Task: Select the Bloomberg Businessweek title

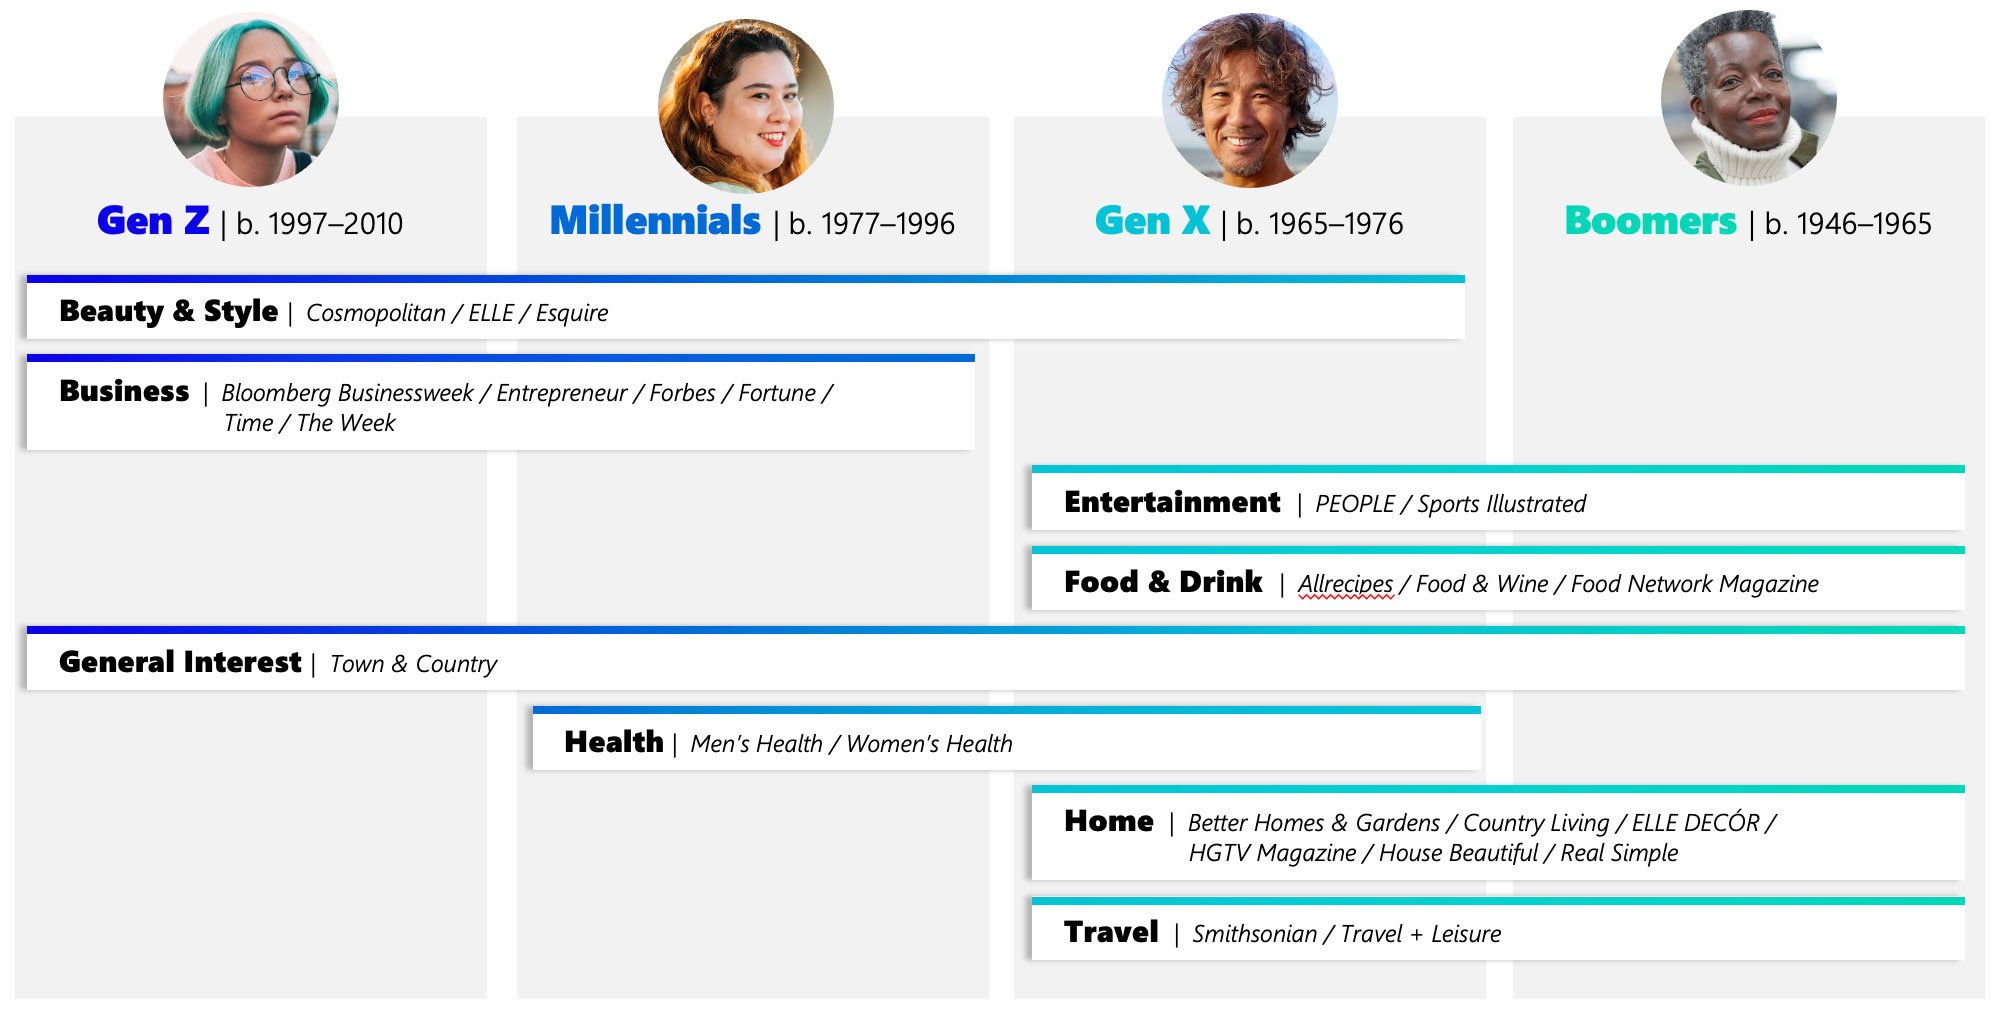Action: (x=347, y=393)
